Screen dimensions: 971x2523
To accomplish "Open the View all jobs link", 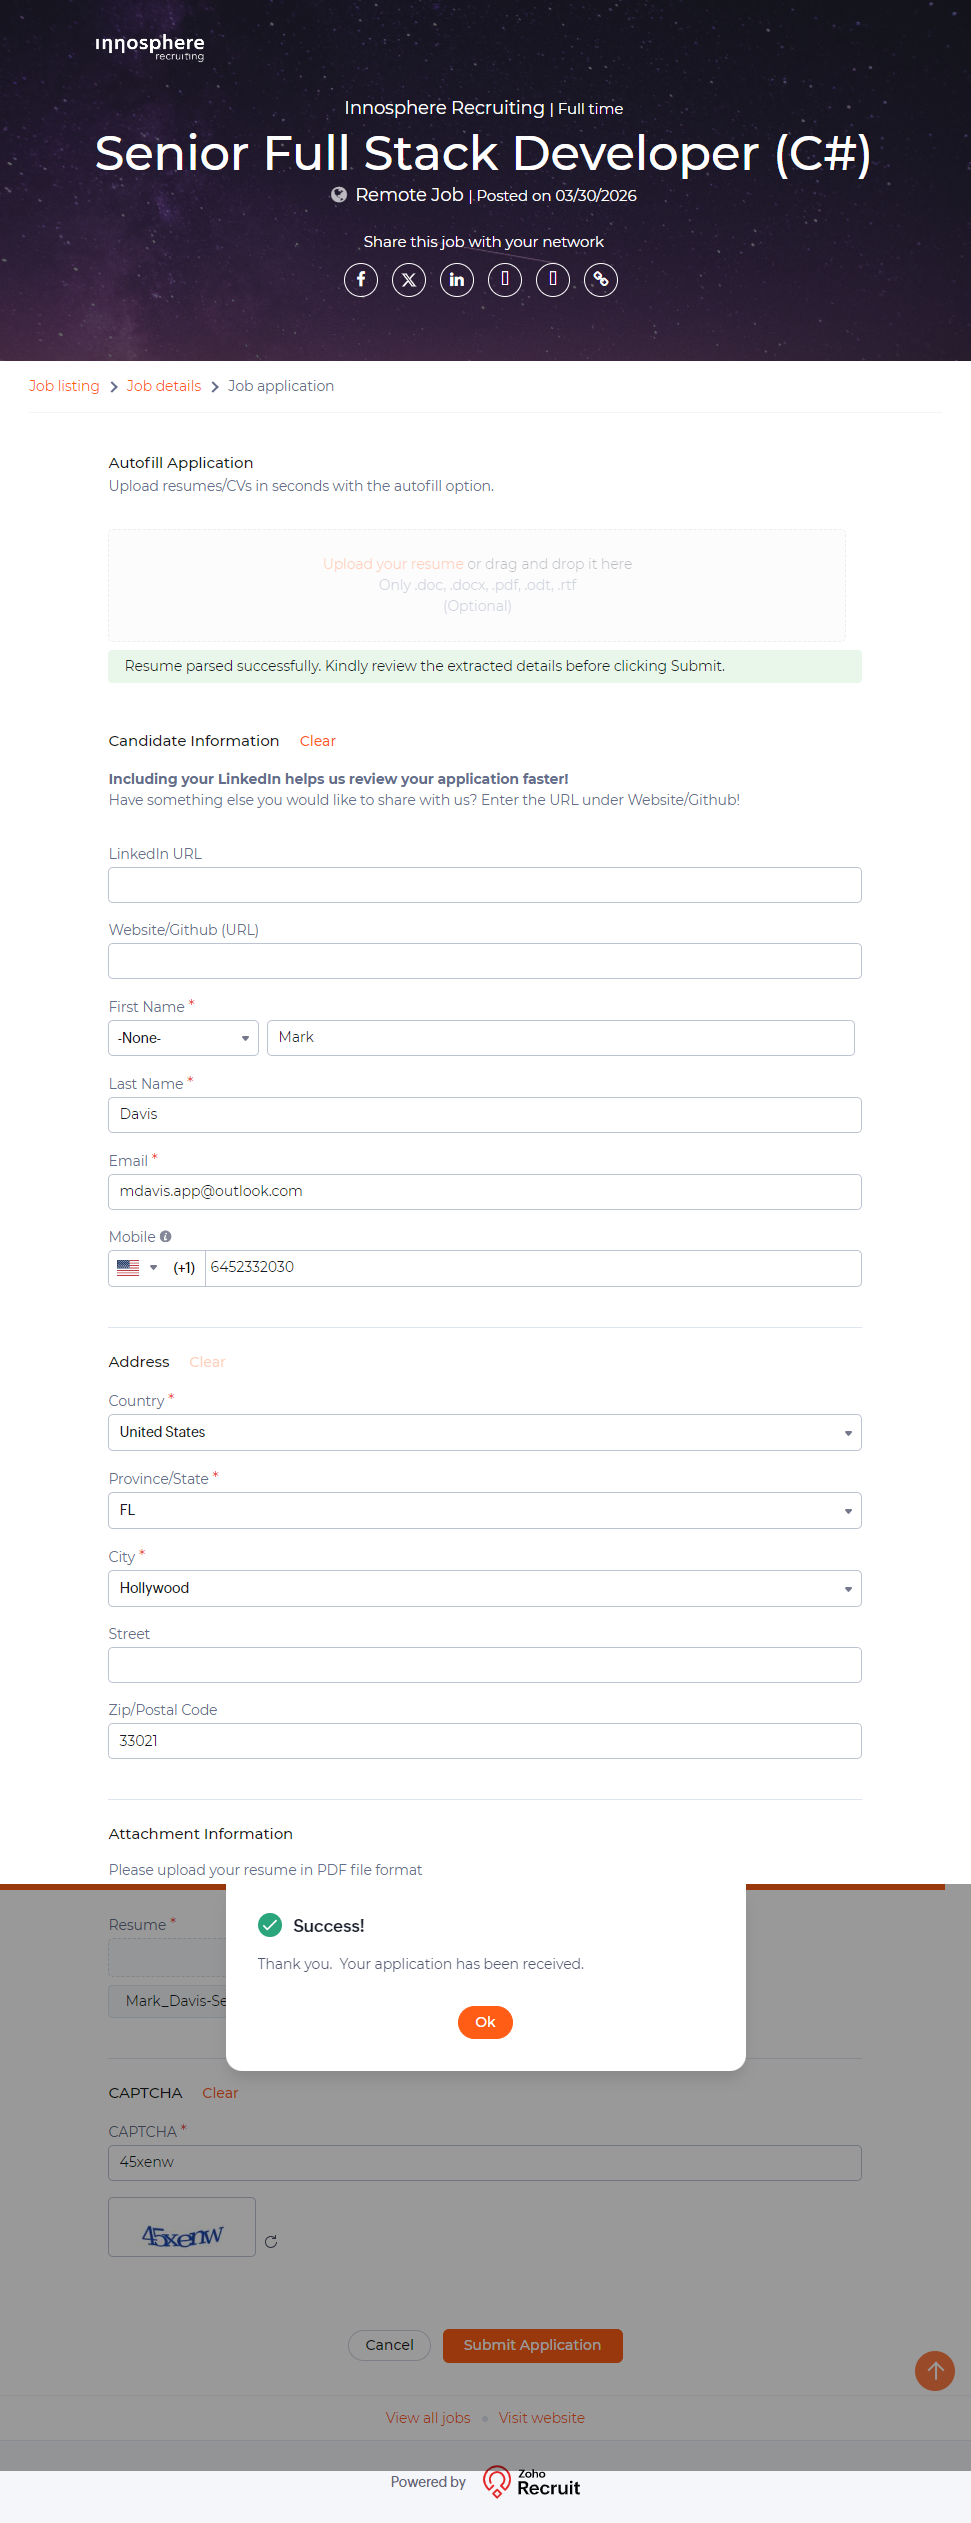I will pyautogui.click(x=428, y=2418).
